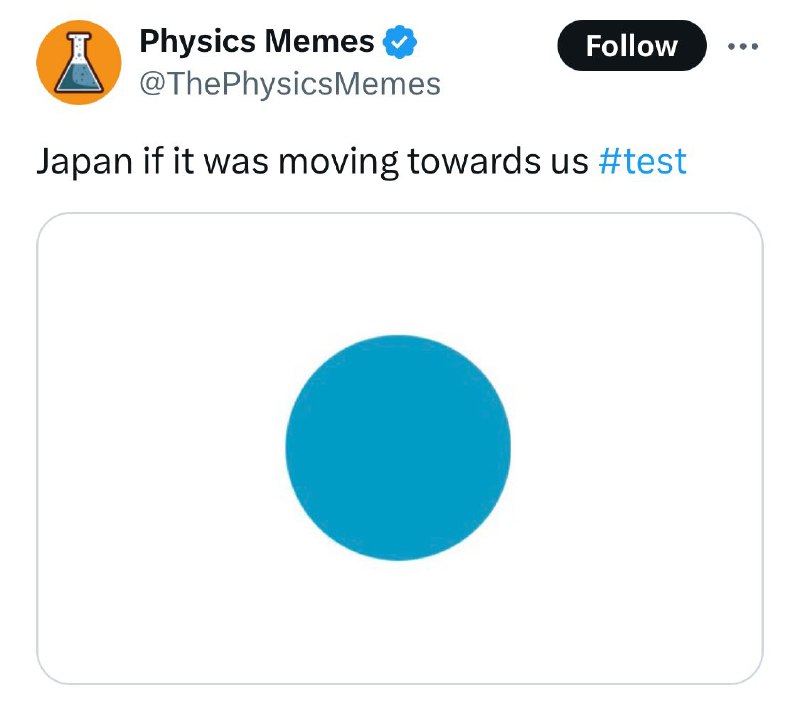Click the blue verified checkmark badge

pyautogui.click(x=400, y=42)
